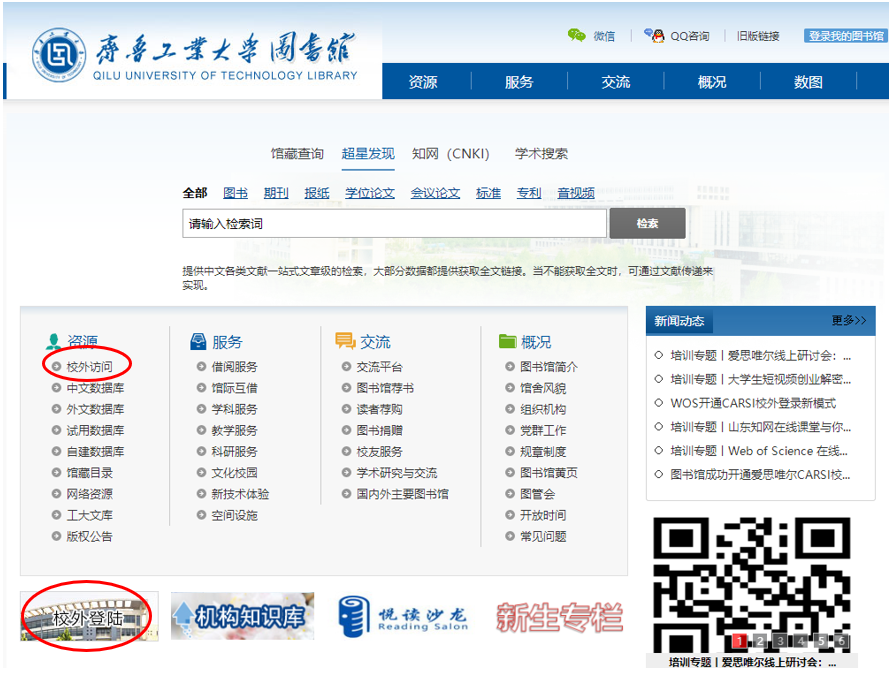Click the 概况 folder icon
The height and width of the screenshot is (677, 892).
pos(507,342)
